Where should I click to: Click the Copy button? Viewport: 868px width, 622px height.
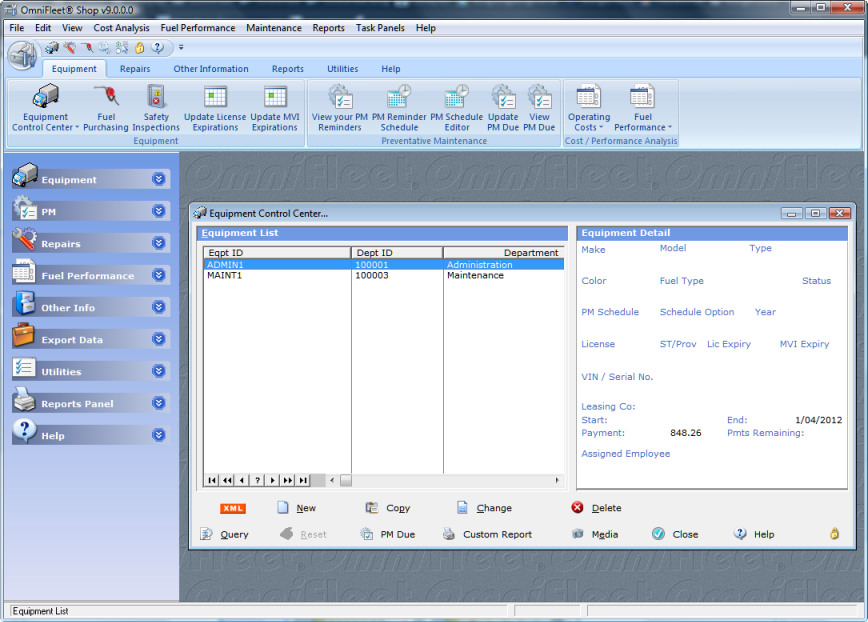pos(388,508)
